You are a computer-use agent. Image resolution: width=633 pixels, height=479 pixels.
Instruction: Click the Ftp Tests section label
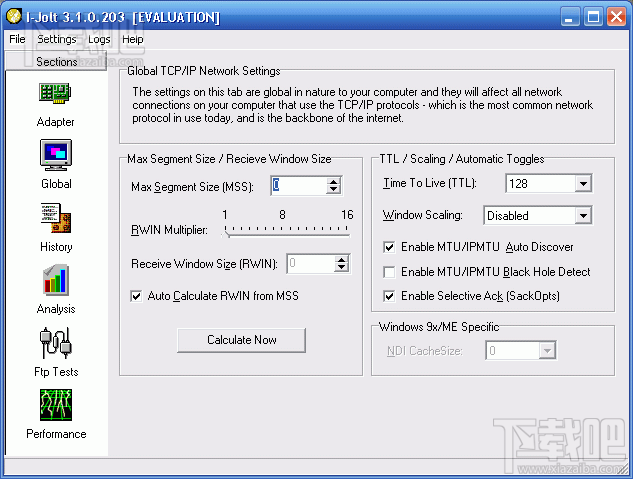pos(56,372)
